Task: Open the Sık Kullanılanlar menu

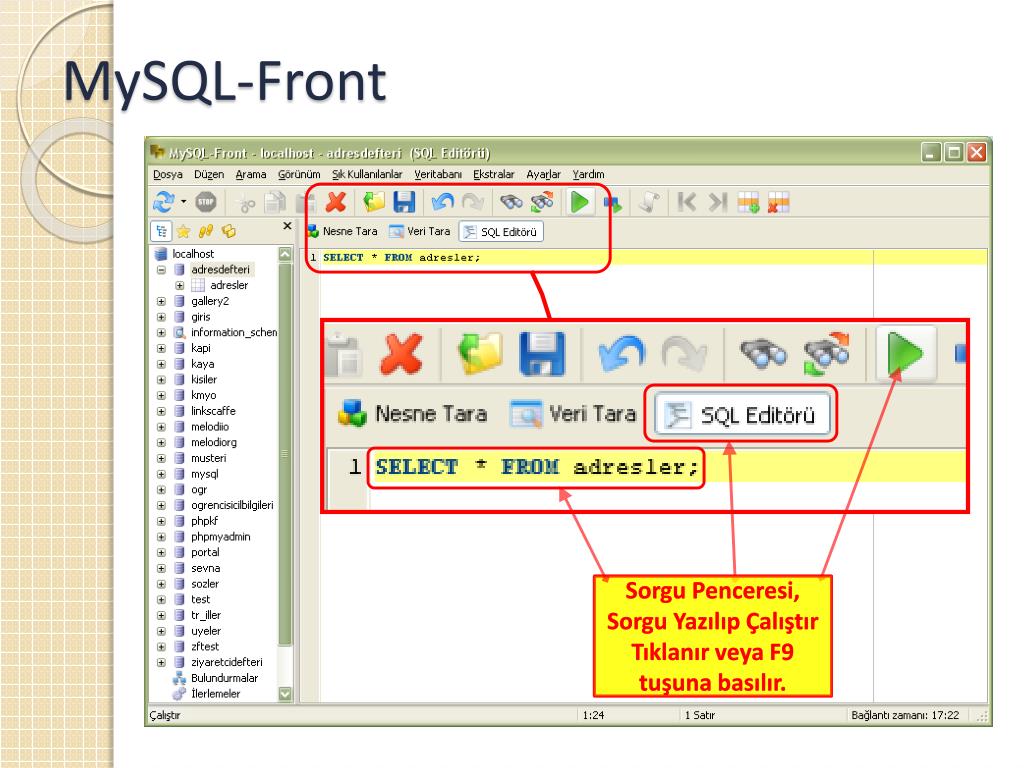Action: coord(367,174)
